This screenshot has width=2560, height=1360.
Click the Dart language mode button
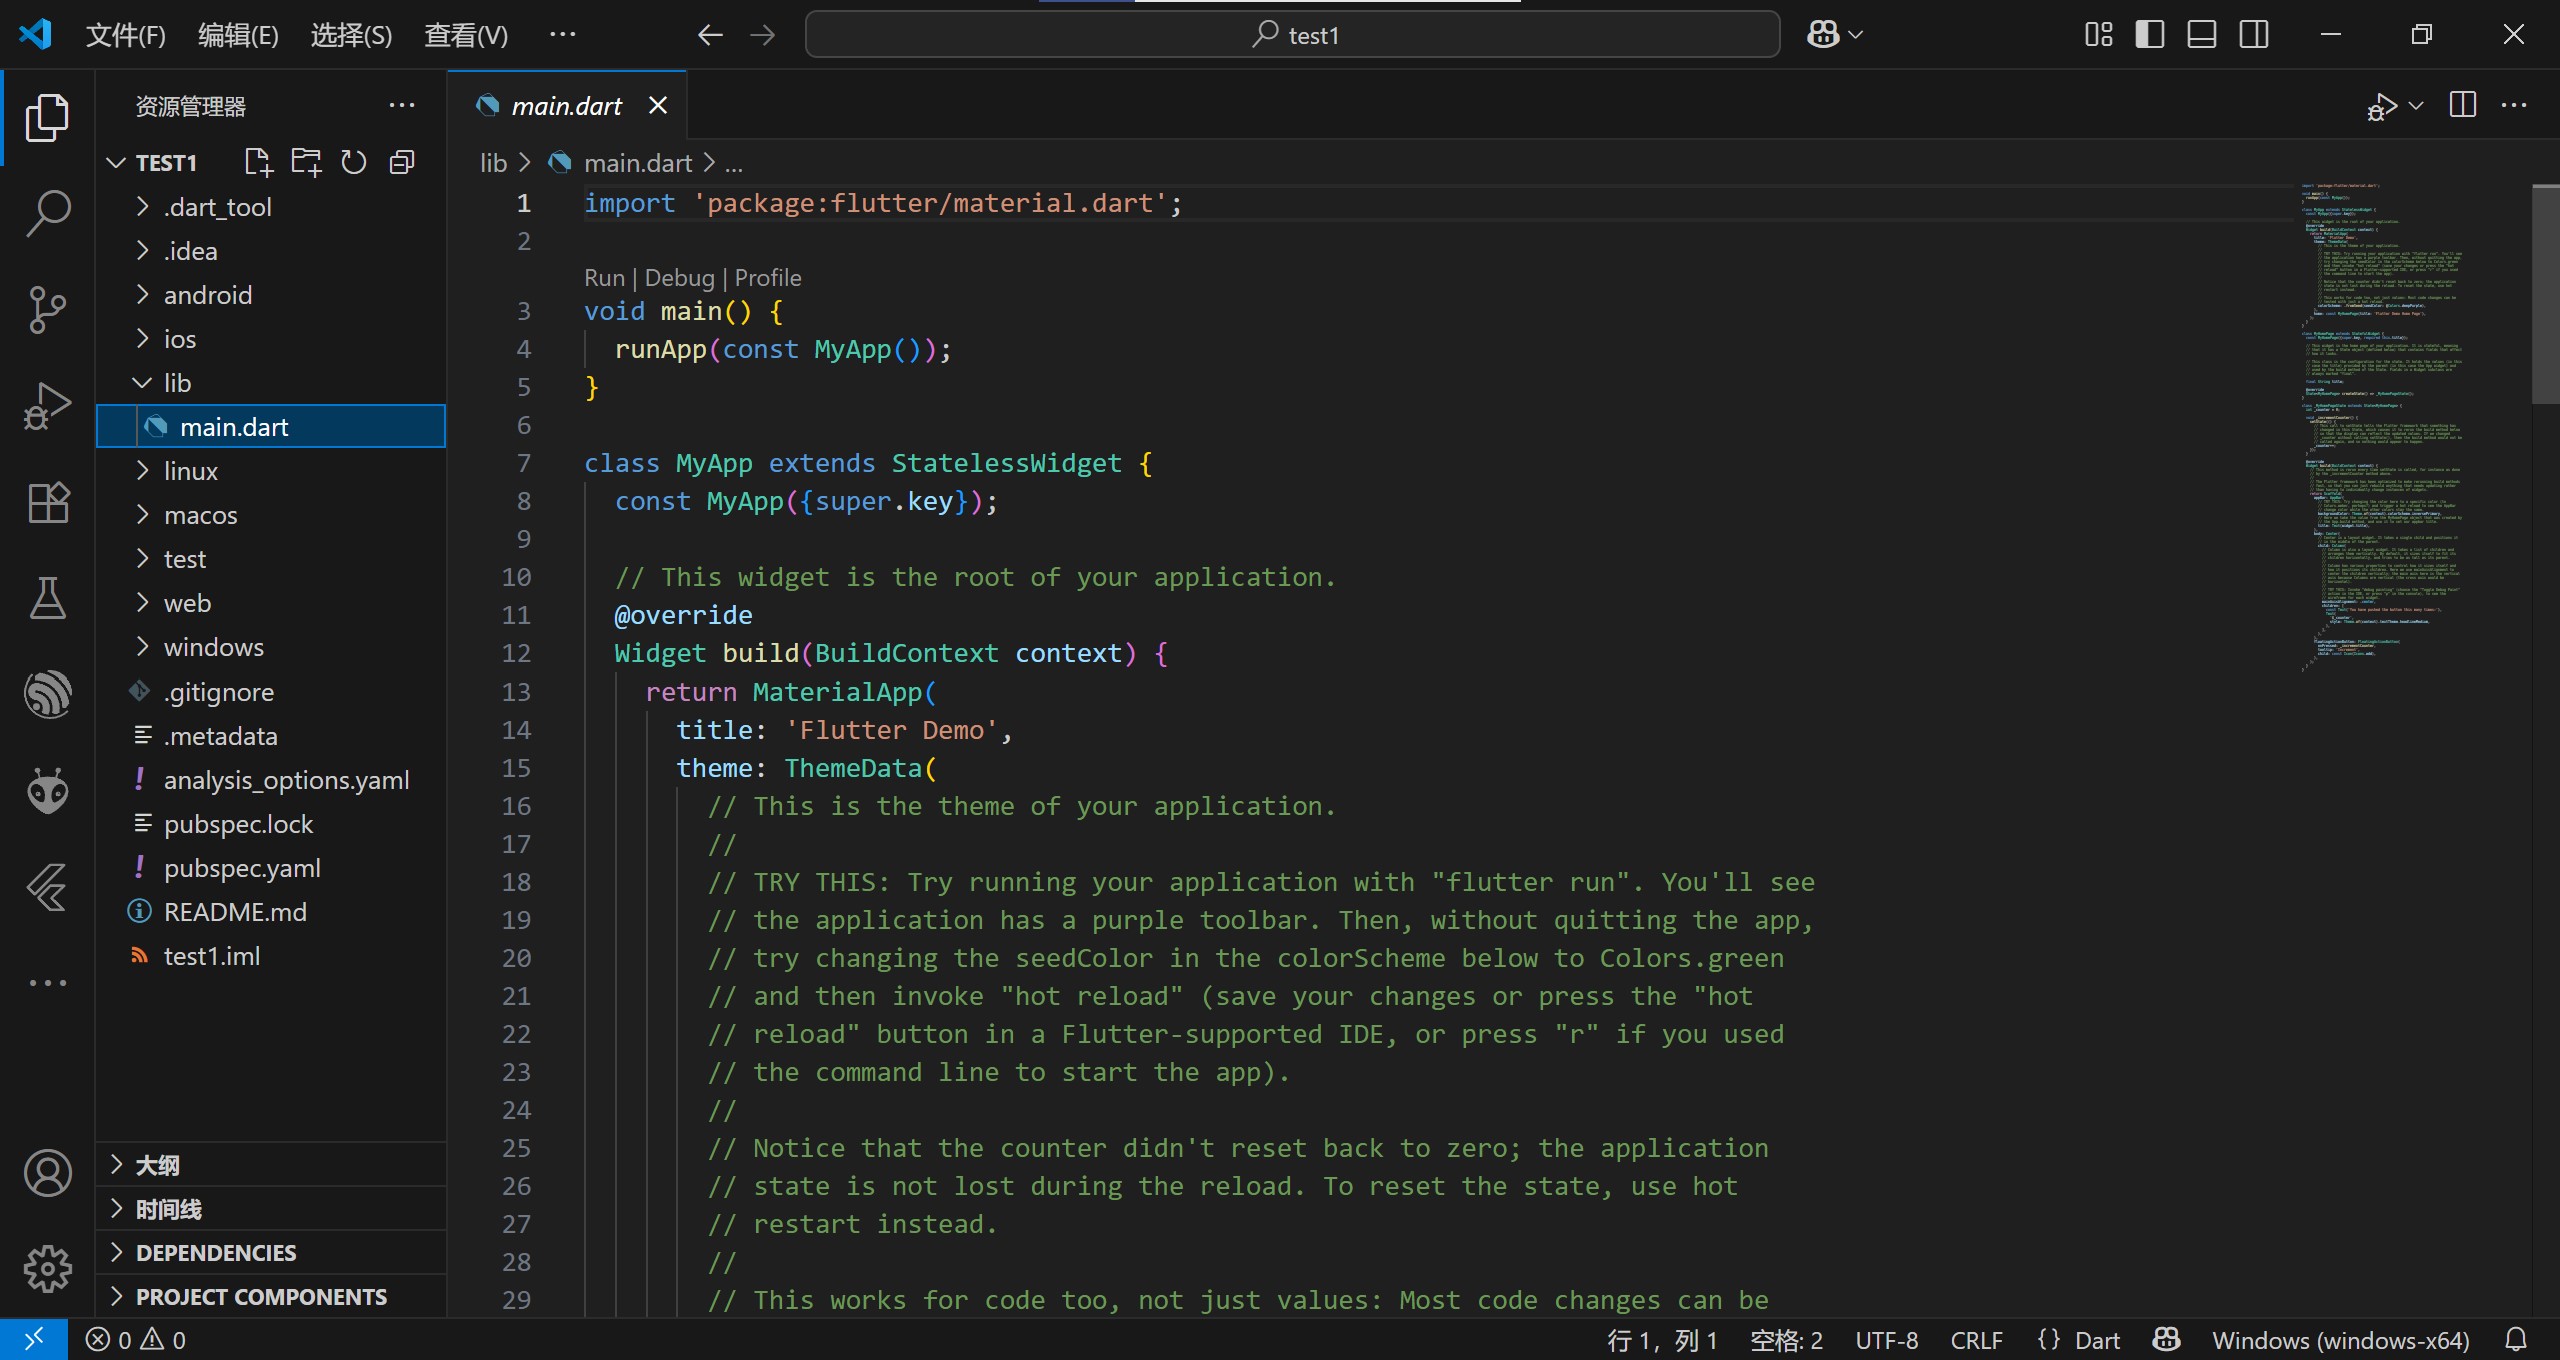point(2096,1340)
